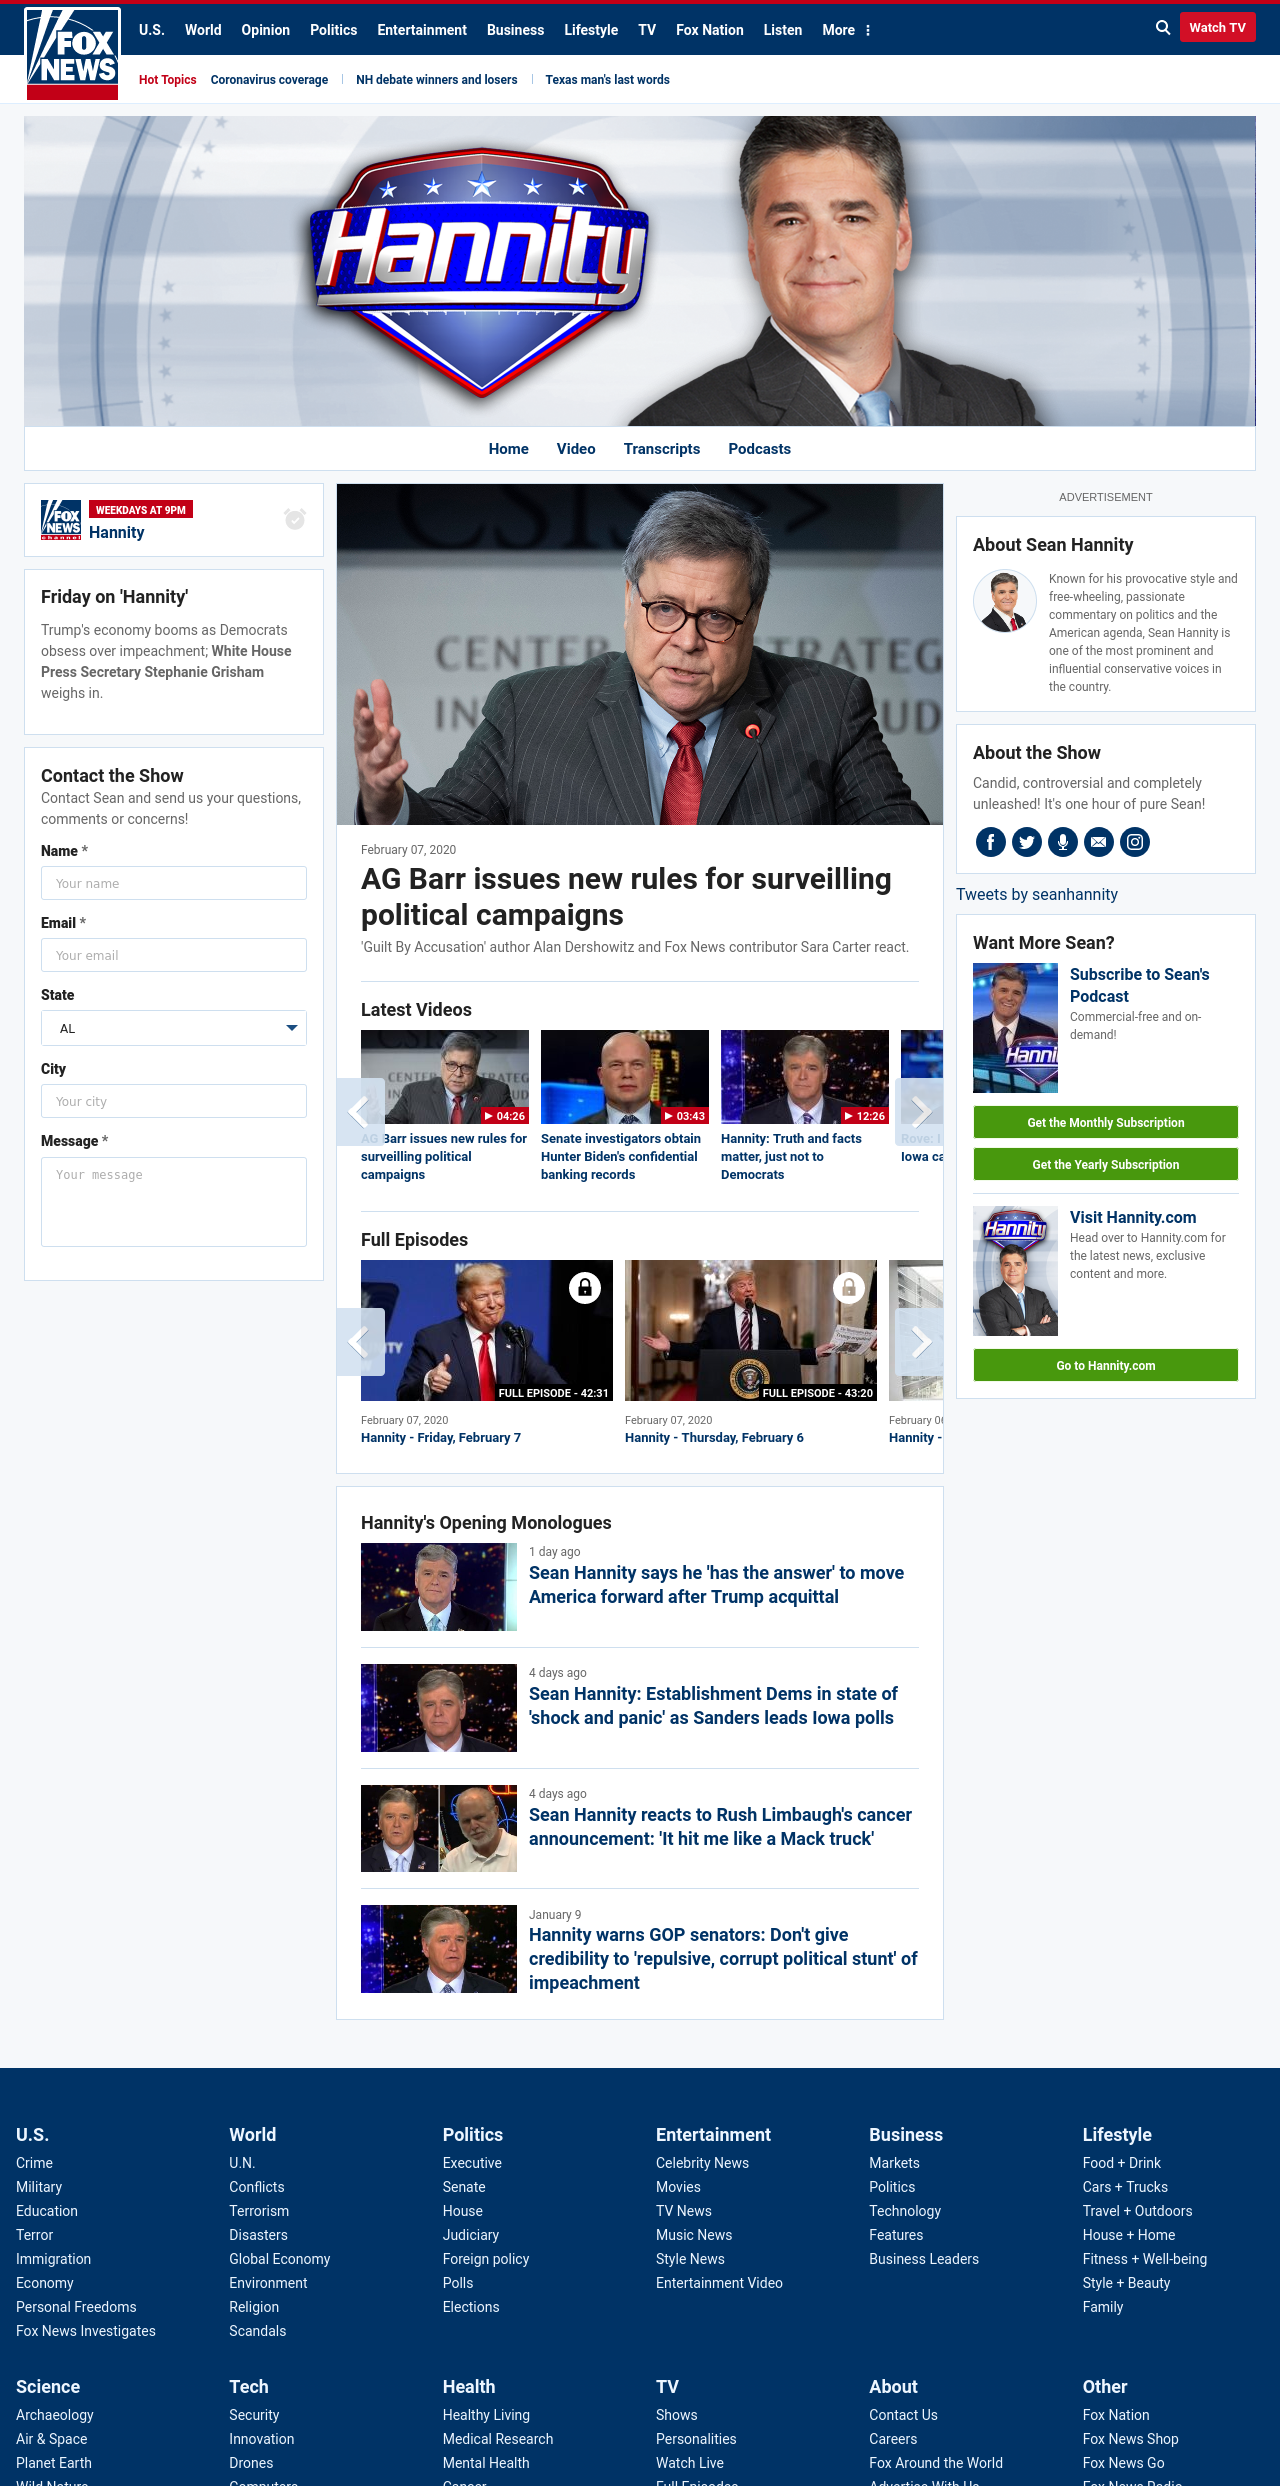Click the podcast microphone icon

(1062, 842)
